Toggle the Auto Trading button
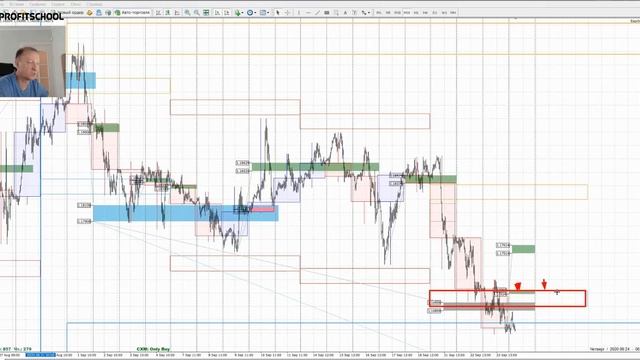 [x=132, y=13]
